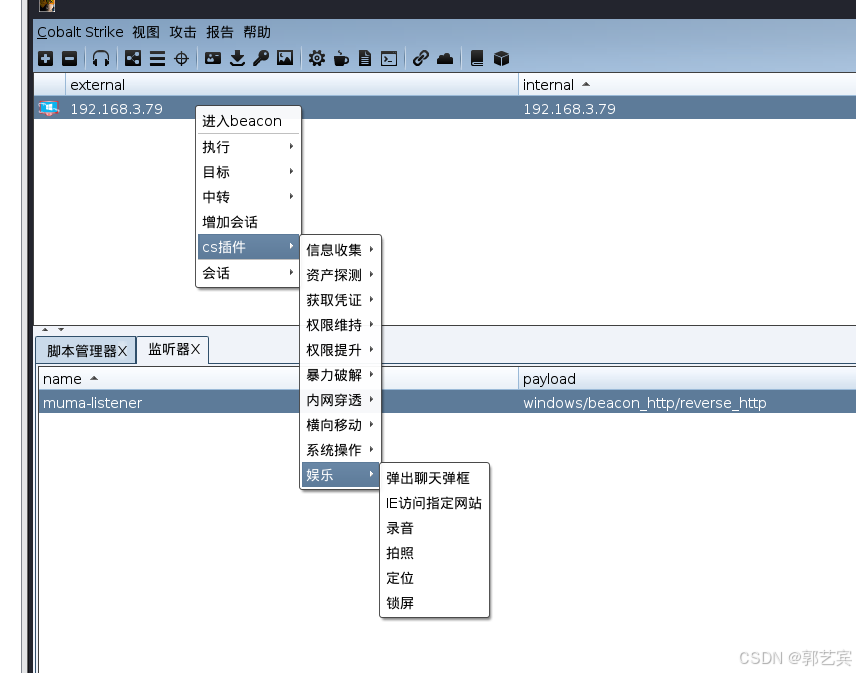Expand the cs插件 submenu
The width and height of the screenshot is (856, 673).
[248, 247]
